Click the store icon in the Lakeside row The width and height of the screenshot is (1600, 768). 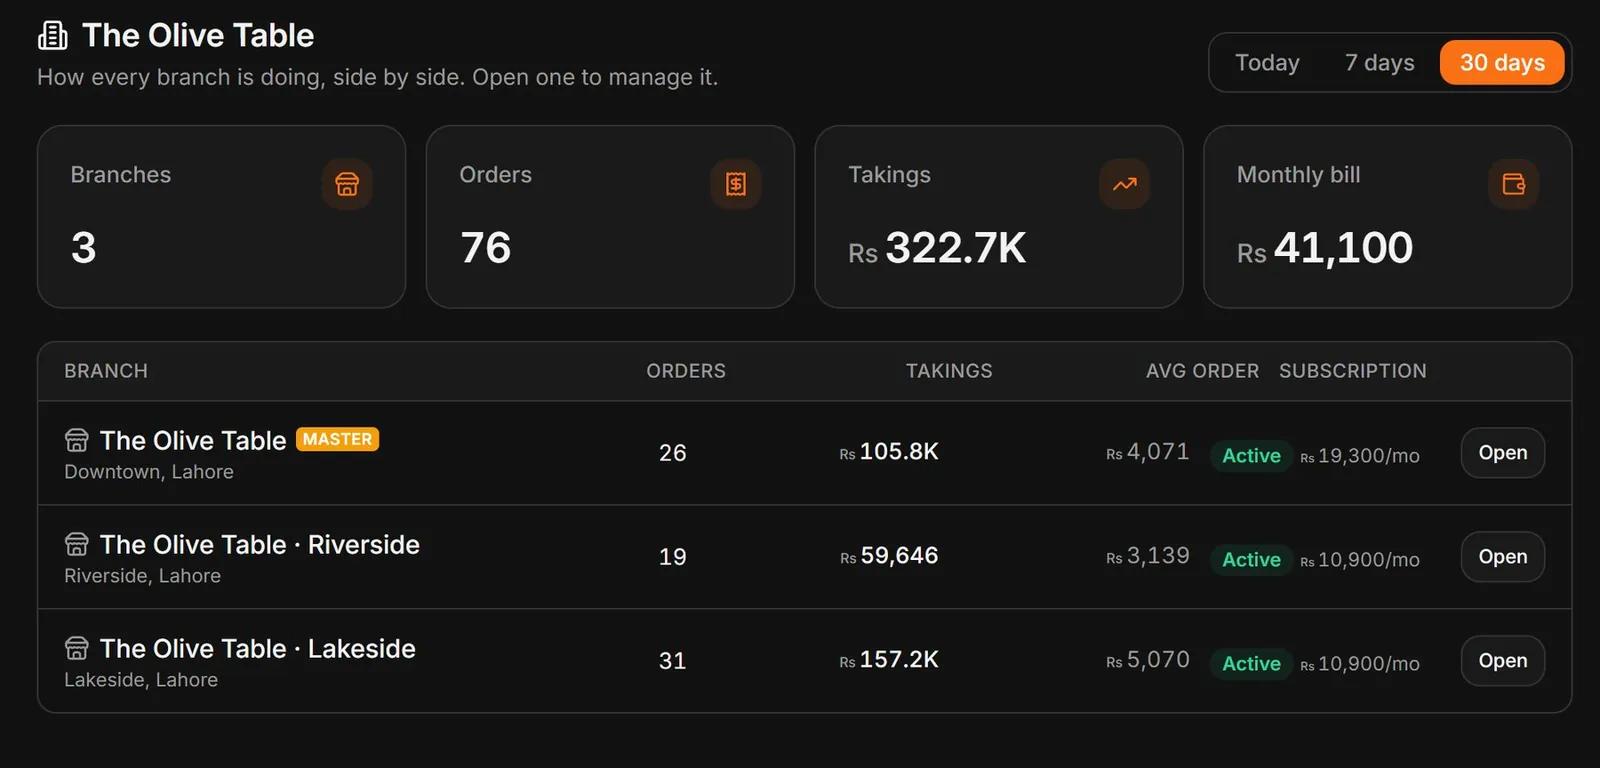(77, 648)
